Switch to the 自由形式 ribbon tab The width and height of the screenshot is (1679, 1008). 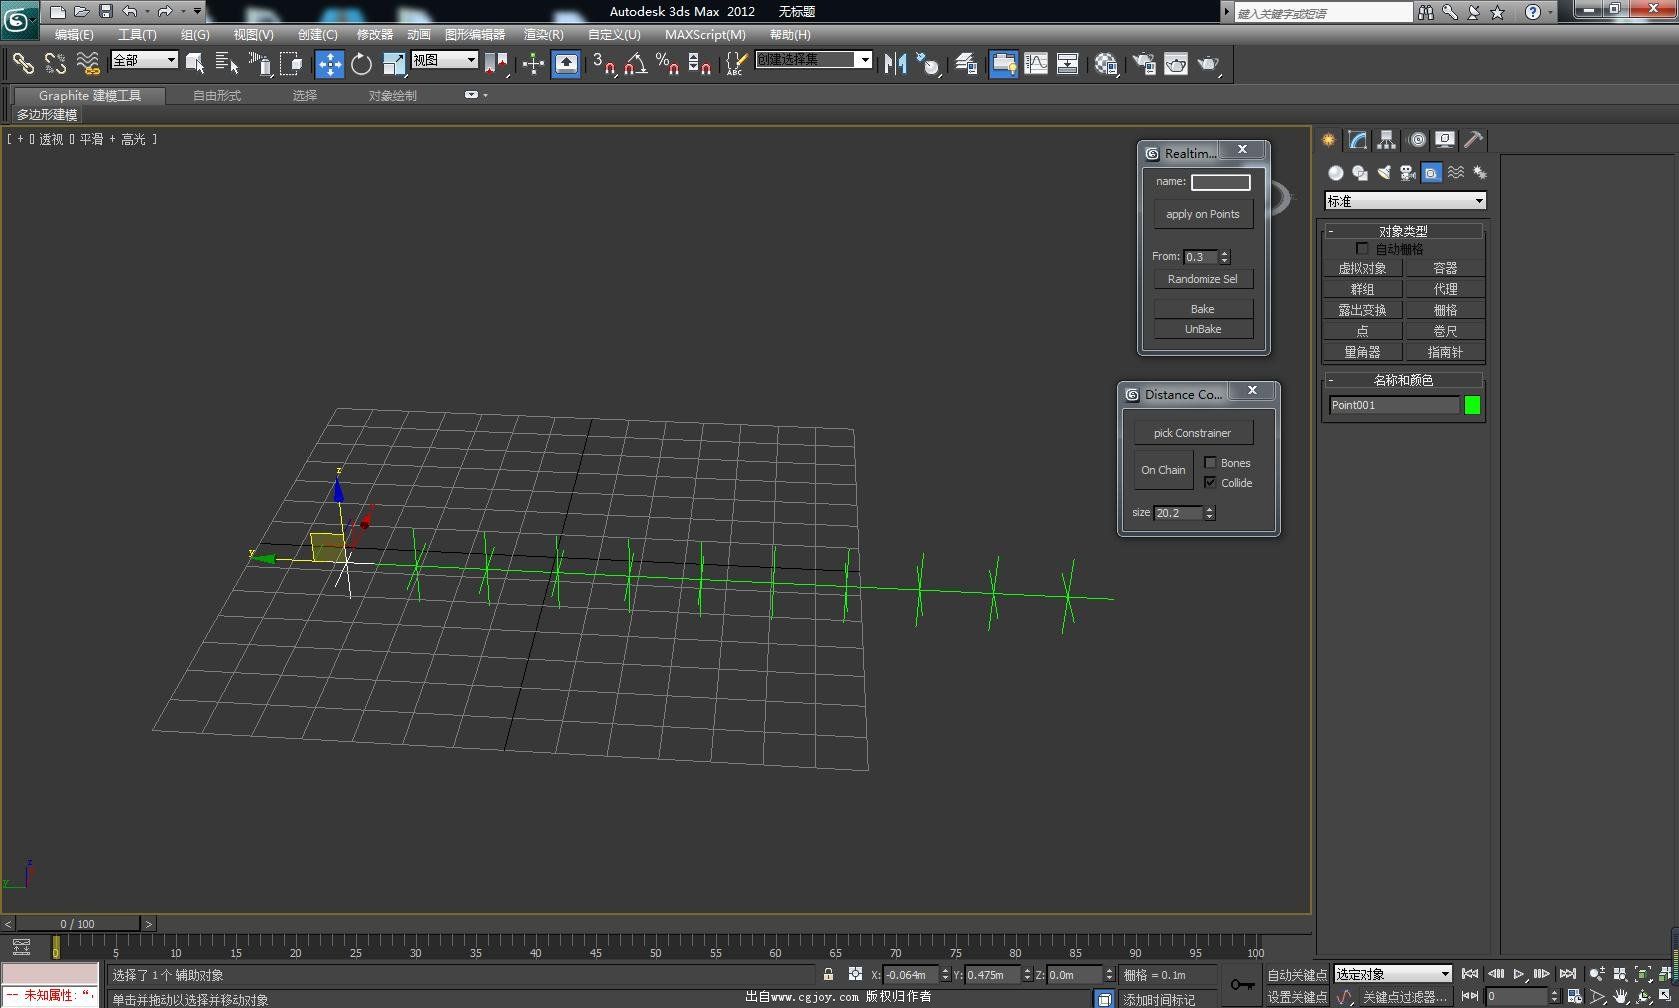point(217,96)
